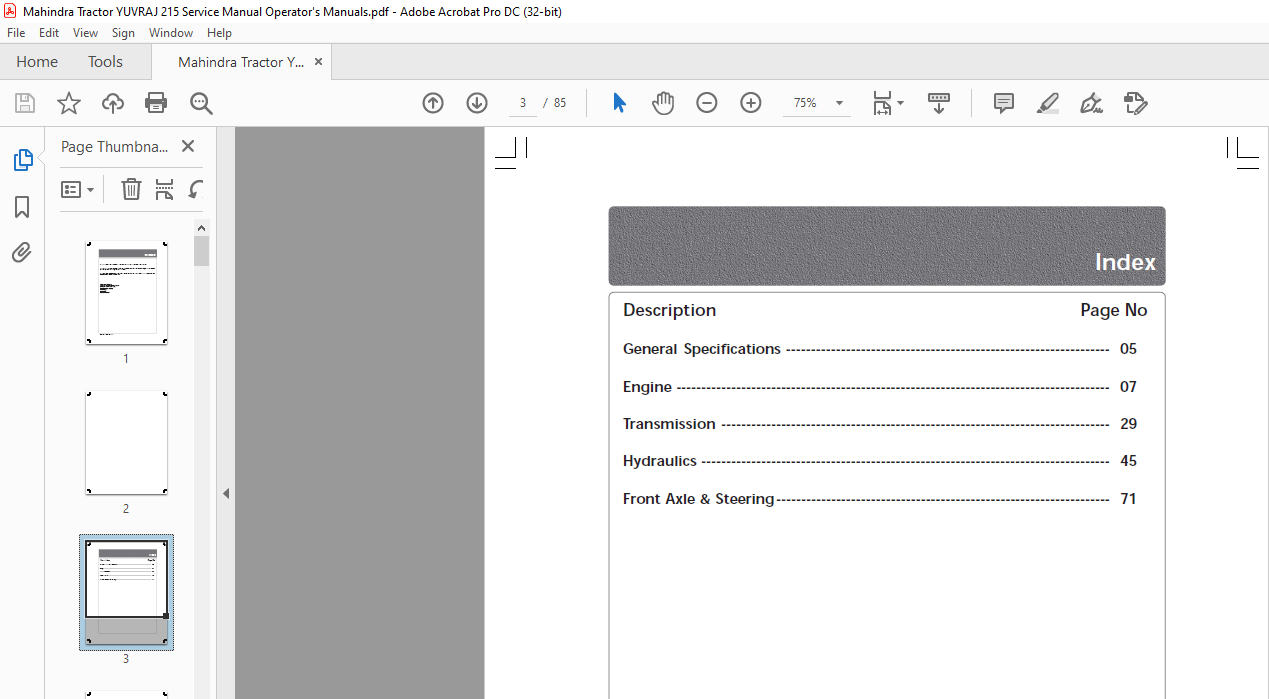Select page 2 thumbnail

click(126, 443)
